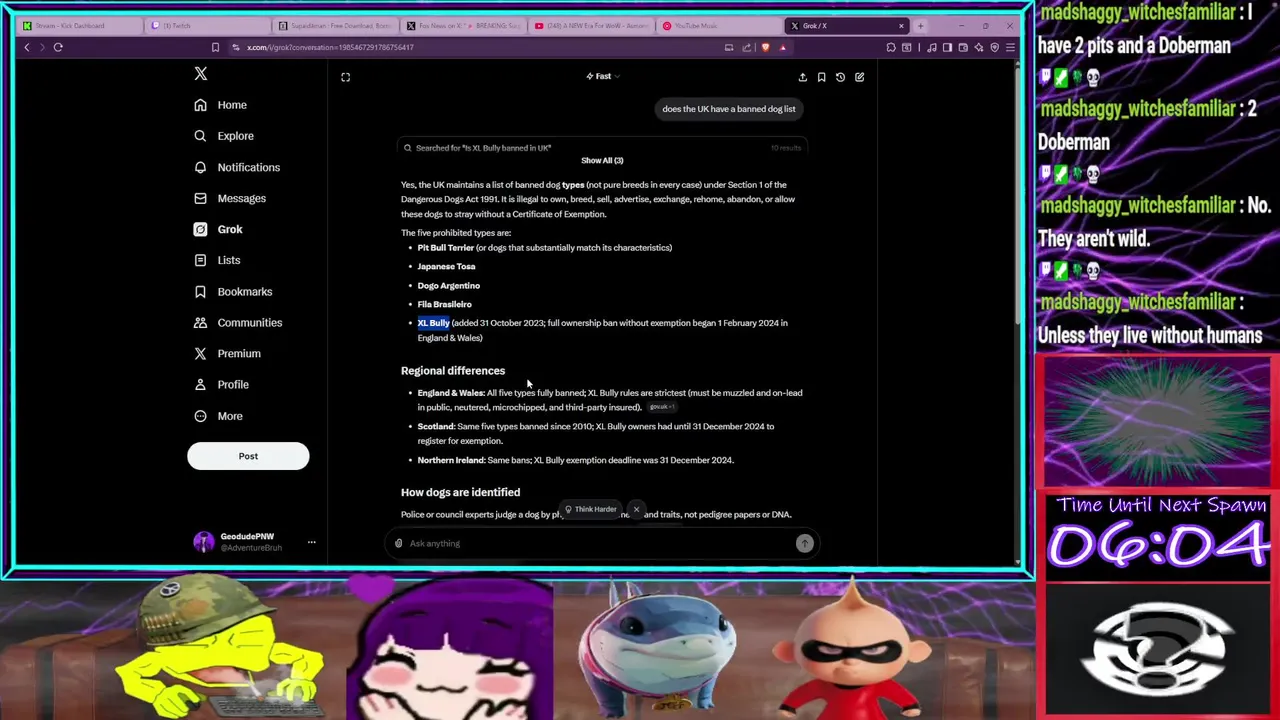This screenshot has height=720, width=1280.
Task: Open Home in the X sidebar
Action: tap(220, 105)
